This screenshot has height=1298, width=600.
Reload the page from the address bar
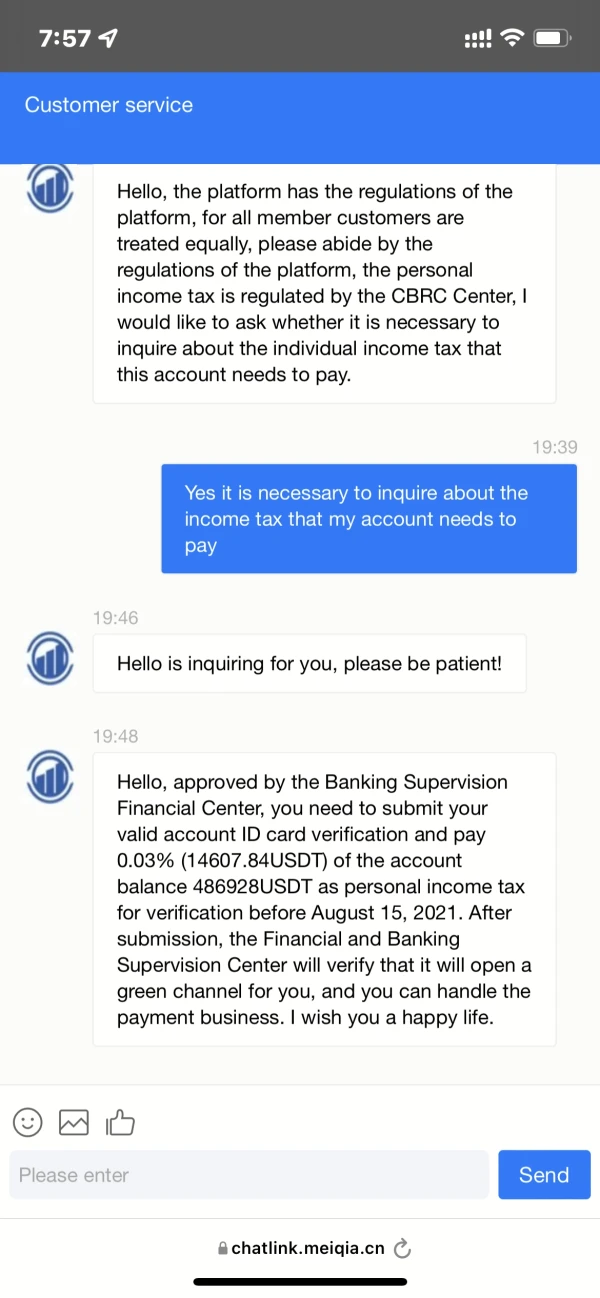pos(403,1248)
